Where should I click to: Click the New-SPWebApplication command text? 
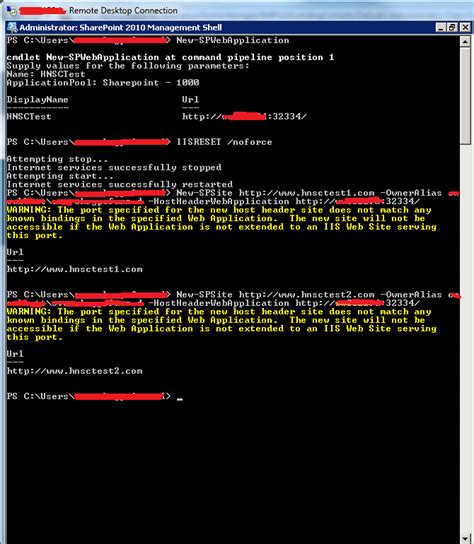pos(232,40)
